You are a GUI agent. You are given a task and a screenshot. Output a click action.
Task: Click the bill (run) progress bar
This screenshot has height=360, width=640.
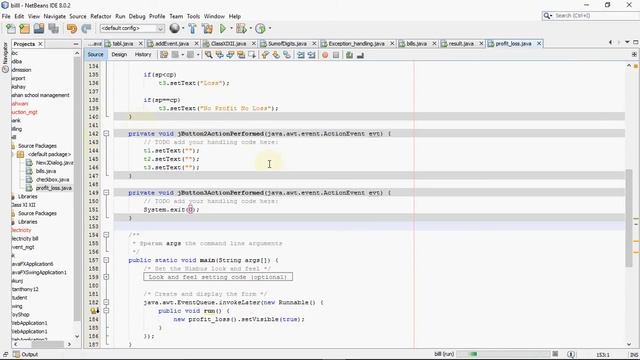503,354
